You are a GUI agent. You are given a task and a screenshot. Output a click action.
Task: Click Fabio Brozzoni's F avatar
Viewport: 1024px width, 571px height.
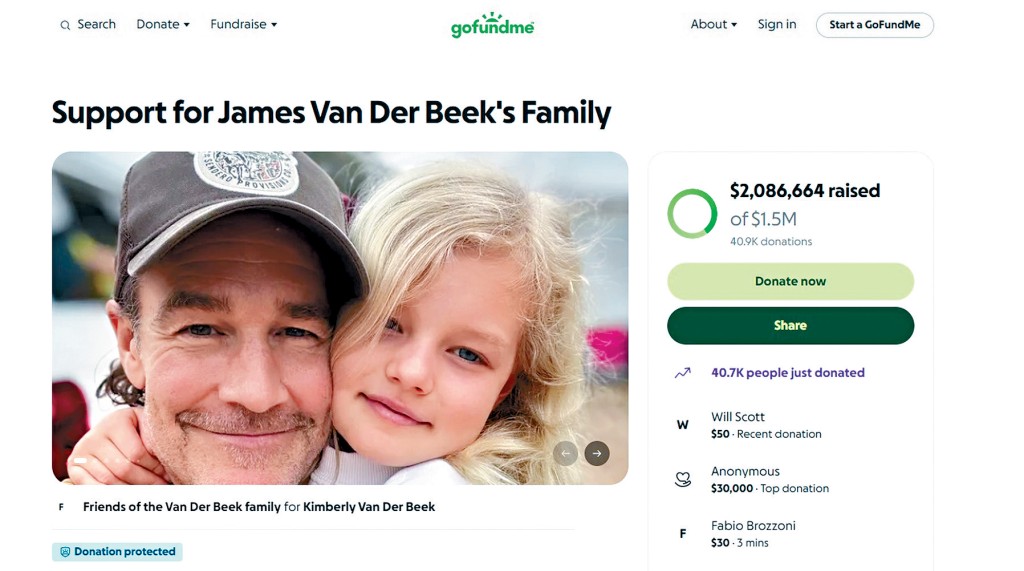point(683,534)
